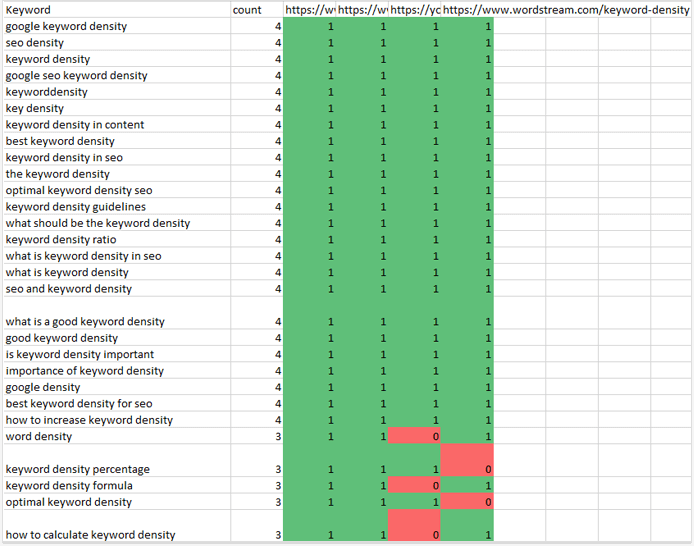Click "what should be the keyword density" cell
Screen dimensions: 694x546
coord(117,223)
